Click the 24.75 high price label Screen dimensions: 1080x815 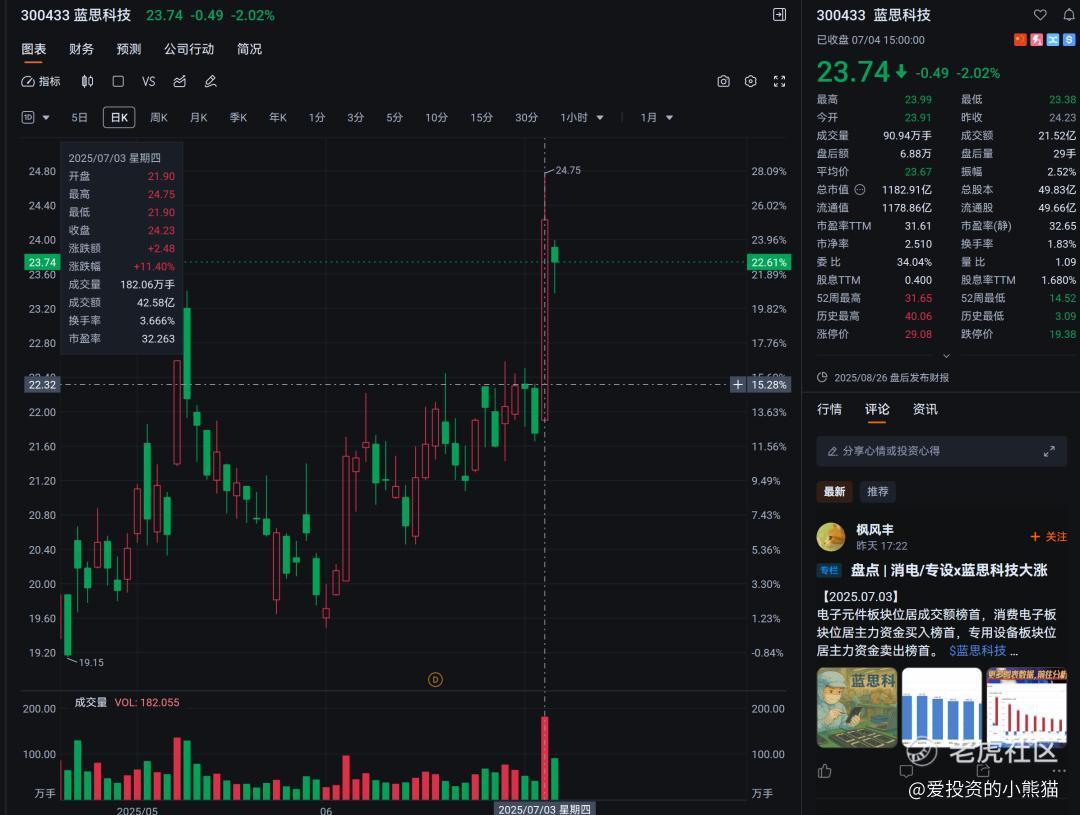568,170
